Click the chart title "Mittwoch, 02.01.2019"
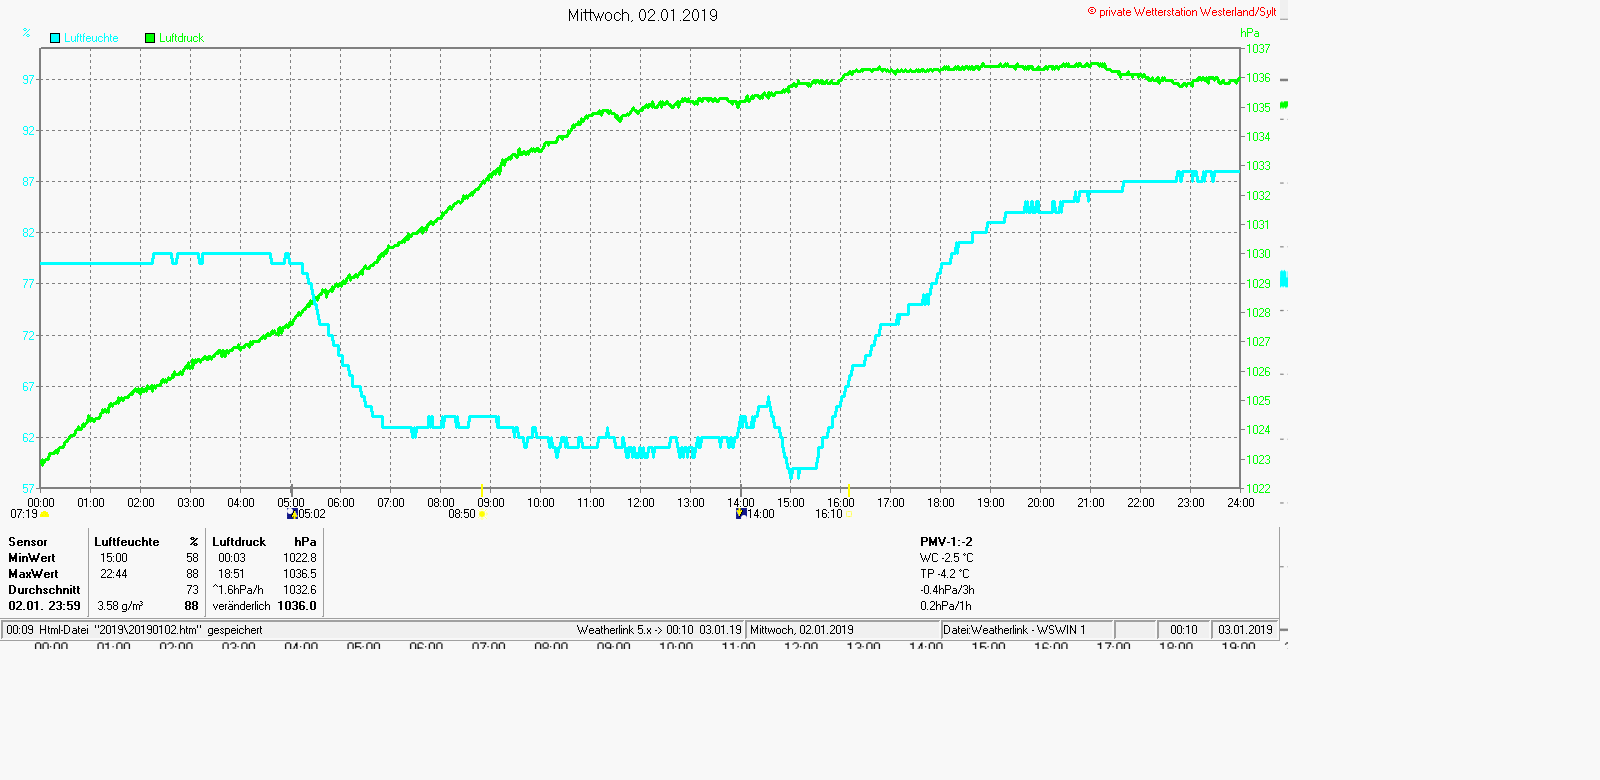The width and height of the screenshot is (1600, 780). [x=643, y=15]
